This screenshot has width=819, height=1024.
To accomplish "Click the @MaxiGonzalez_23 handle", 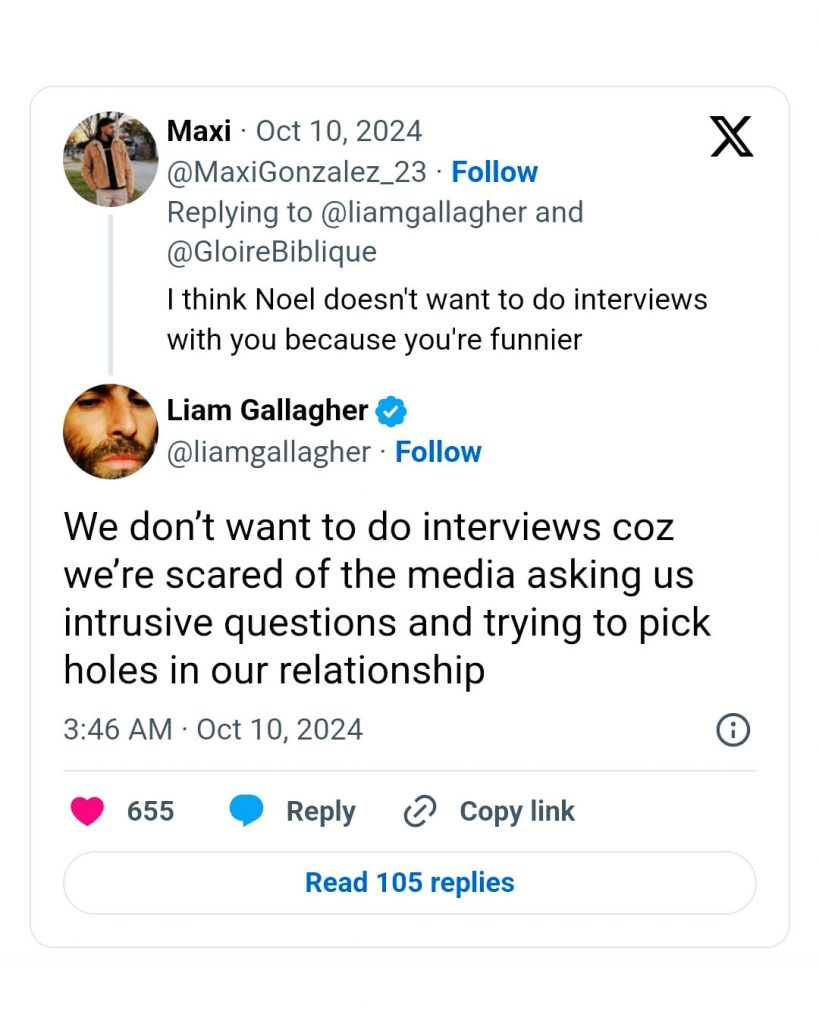I will click(297, 172).
